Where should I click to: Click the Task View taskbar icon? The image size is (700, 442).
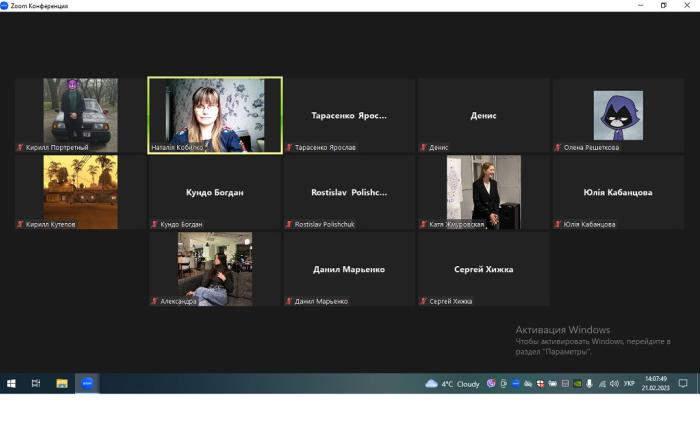click(36, 383)
